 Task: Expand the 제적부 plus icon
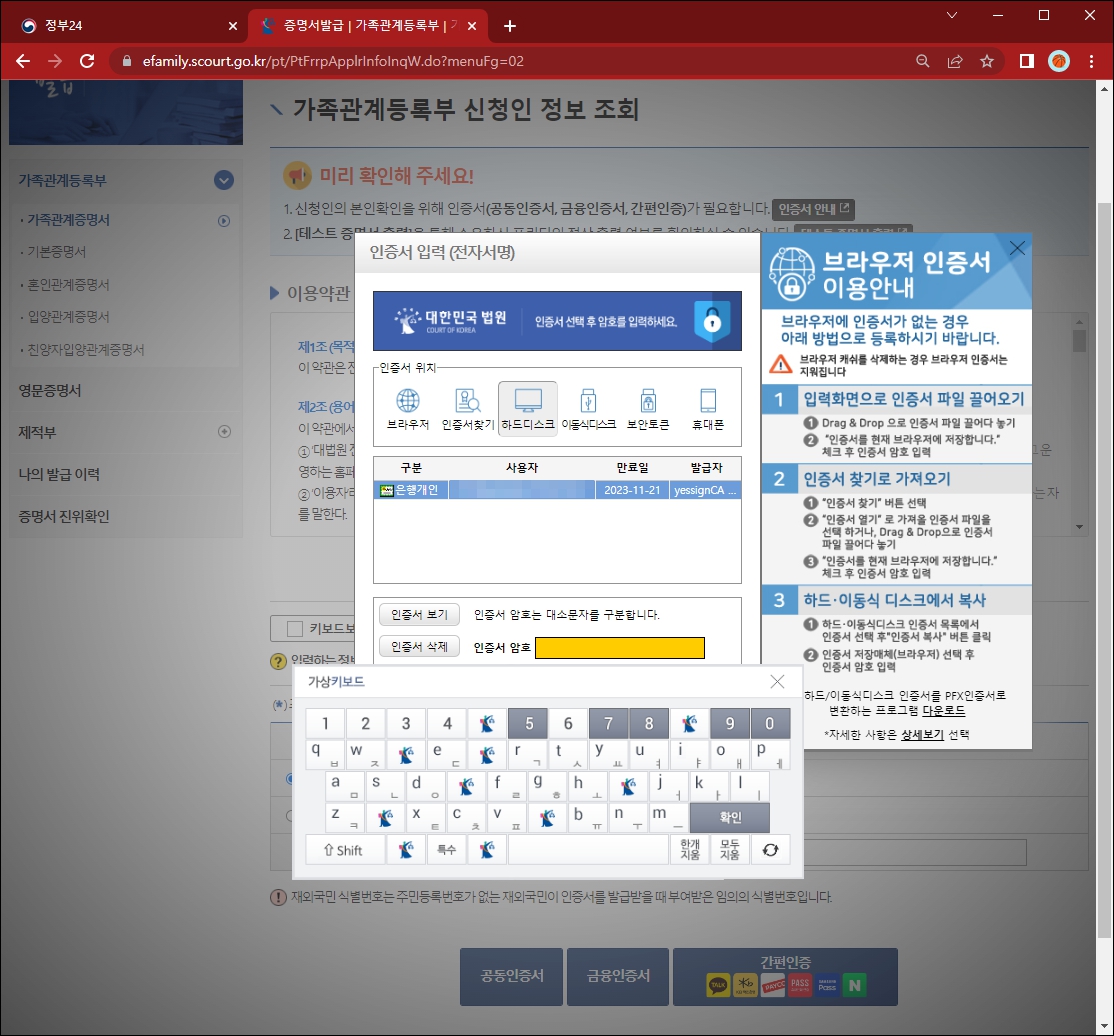[225, 431]
